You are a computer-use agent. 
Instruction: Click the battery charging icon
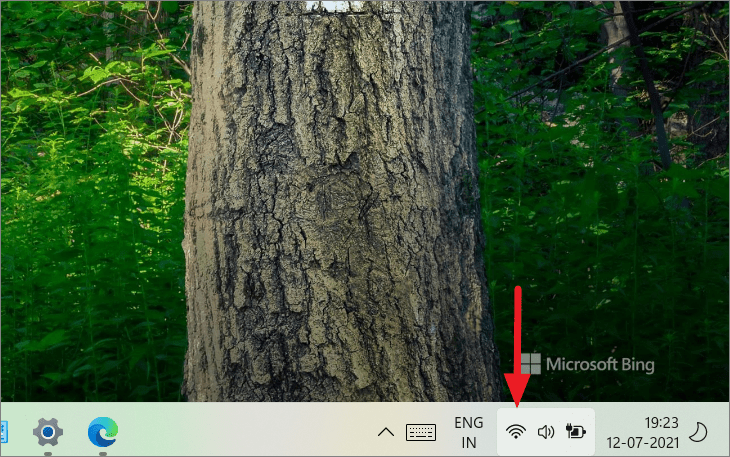click(576, 431)
